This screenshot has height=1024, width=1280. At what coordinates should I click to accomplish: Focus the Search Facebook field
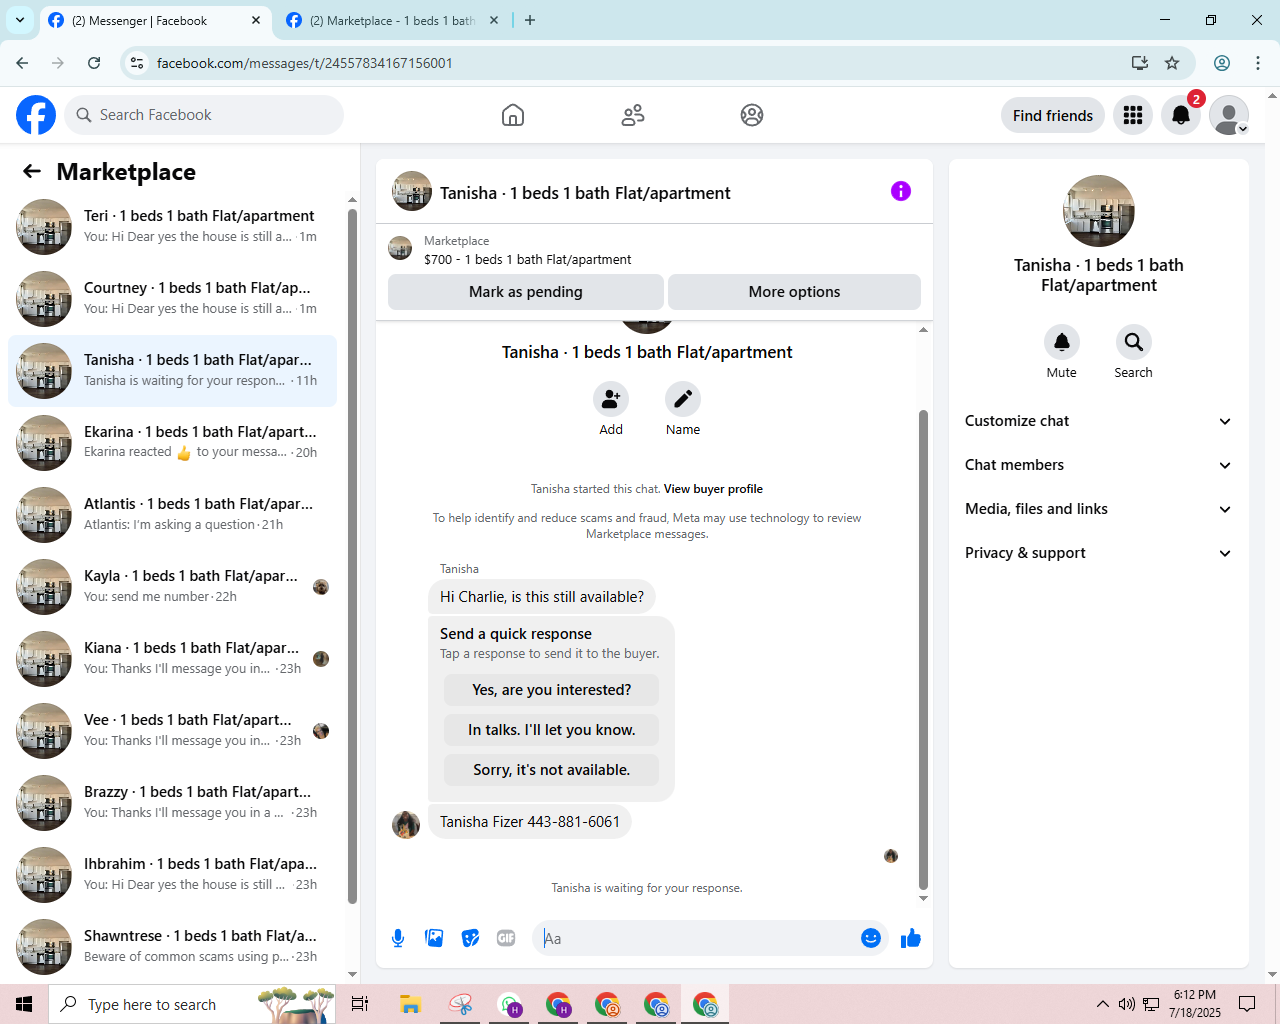[x=204, y=115]
